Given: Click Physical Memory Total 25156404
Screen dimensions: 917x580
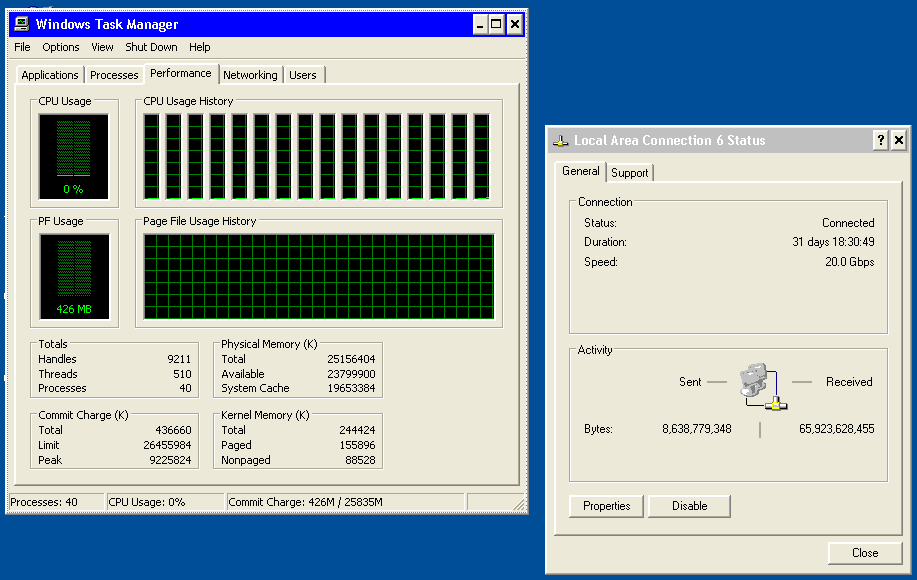Looking at the screenshot, I should tap(351, 359).
